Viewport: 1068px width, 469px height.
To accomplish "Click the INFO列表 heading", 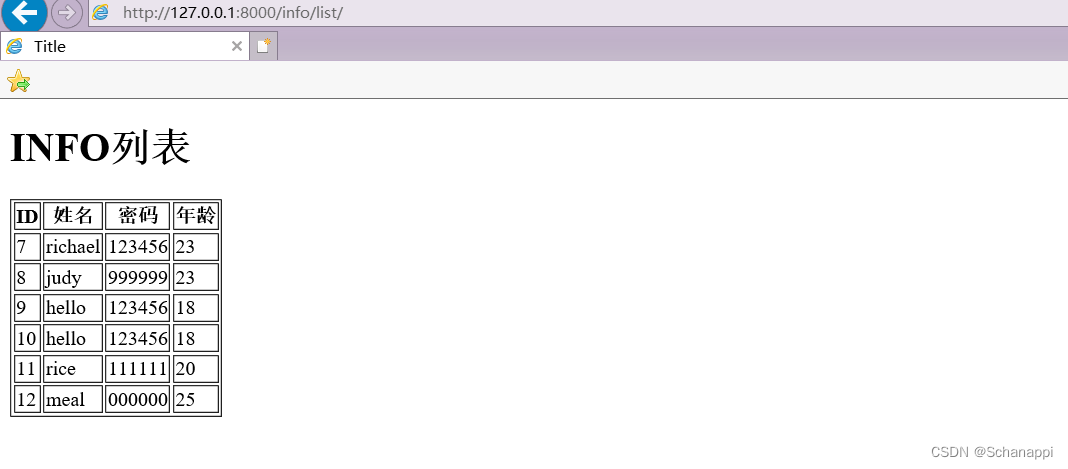I will tap(100, 147).
